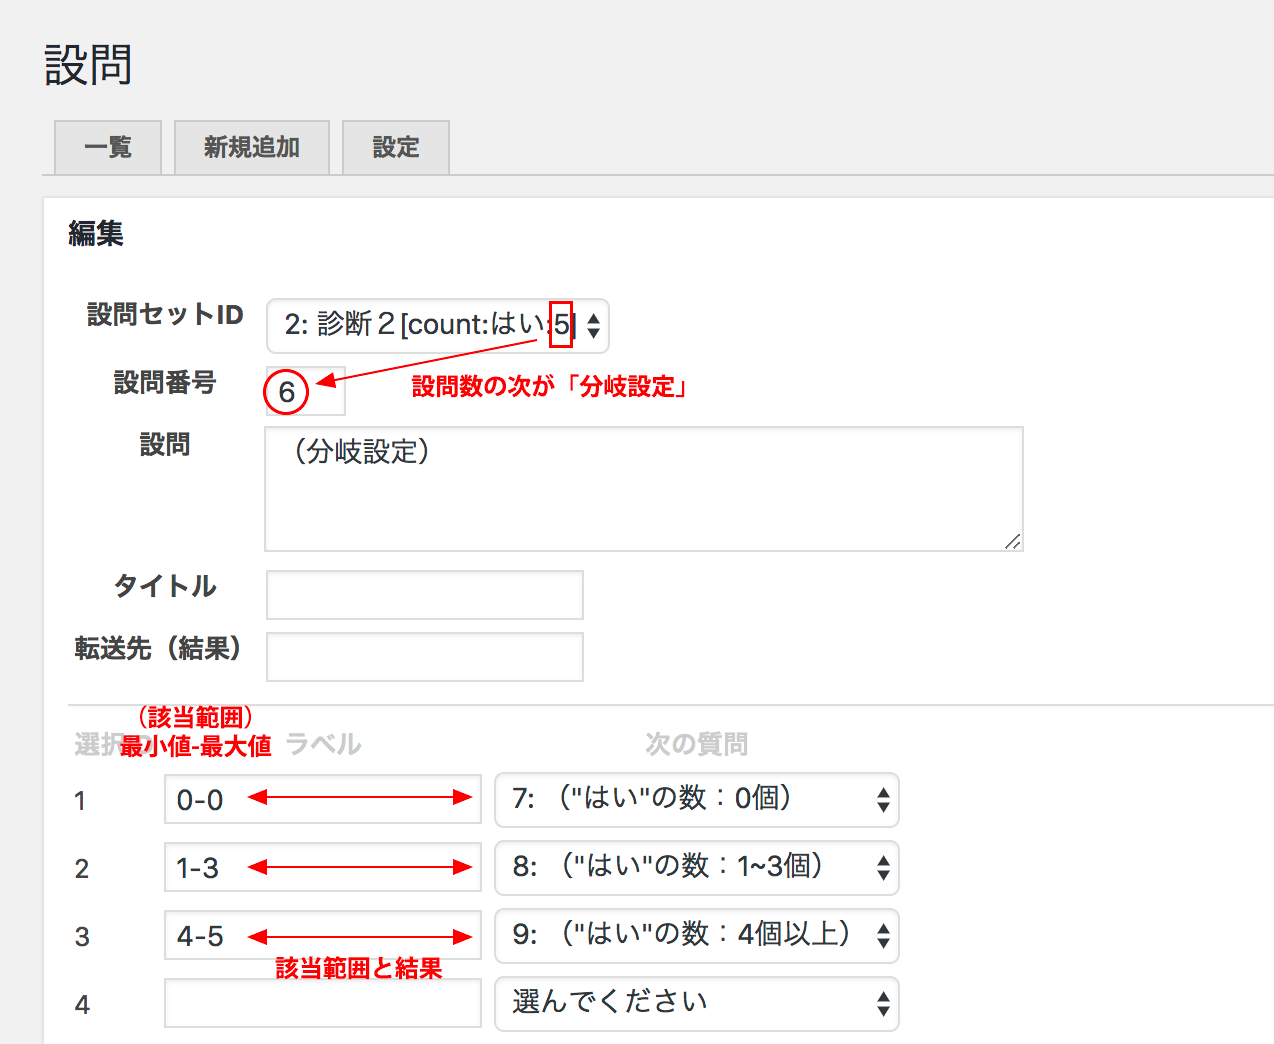1274x1044 pixels.
Task: Select the 設問番号 field containing 6
Action: pos(303,390)
